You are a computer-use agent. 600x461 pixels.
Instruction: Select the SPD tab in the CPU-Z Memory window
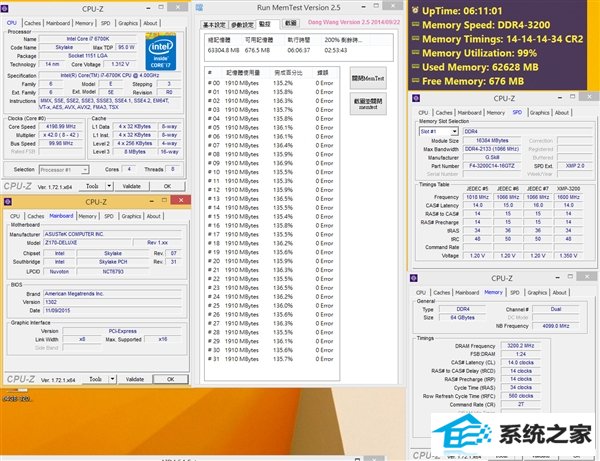coord(515,293)
